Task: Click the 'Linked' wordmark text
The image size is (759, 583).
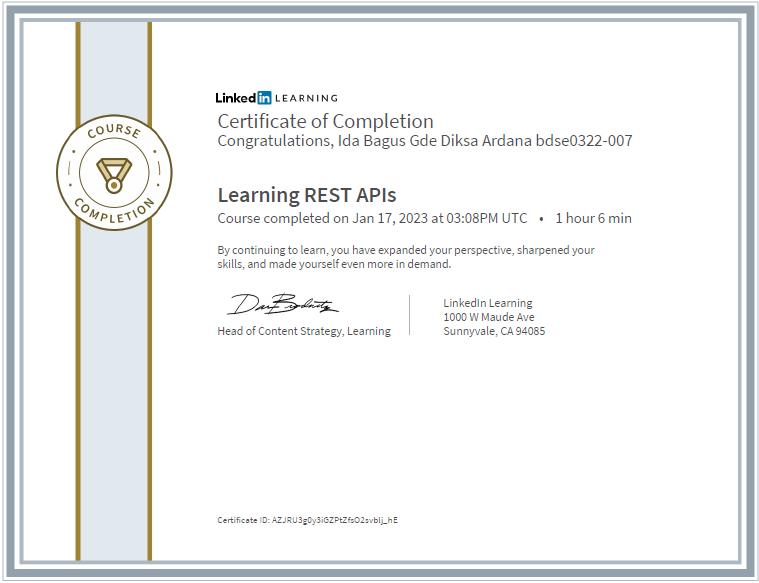Action: click(x=236, y=98)
